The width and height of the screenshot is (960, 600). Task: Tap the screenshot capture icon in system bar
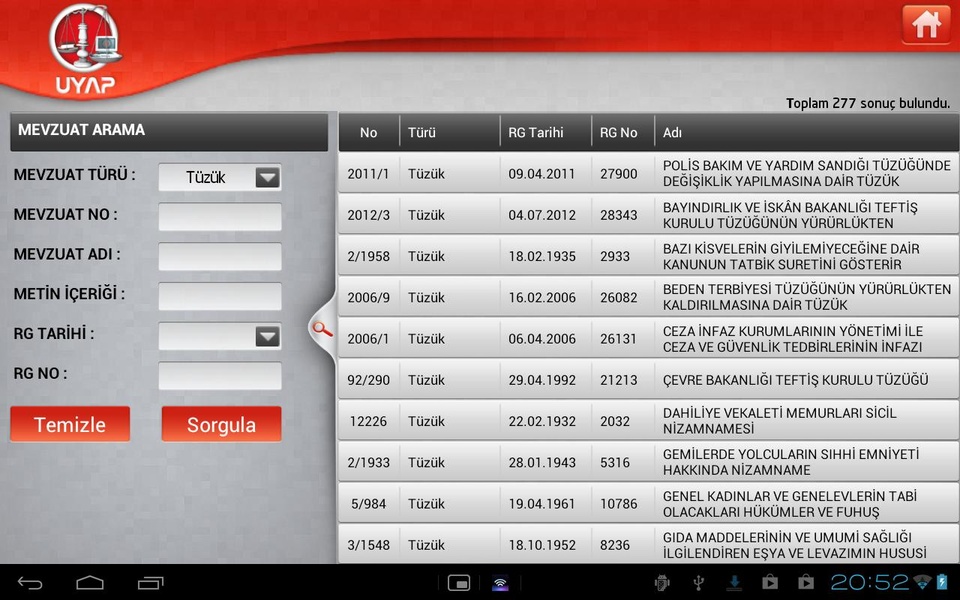pyautogui.click(x=459, y=583)
